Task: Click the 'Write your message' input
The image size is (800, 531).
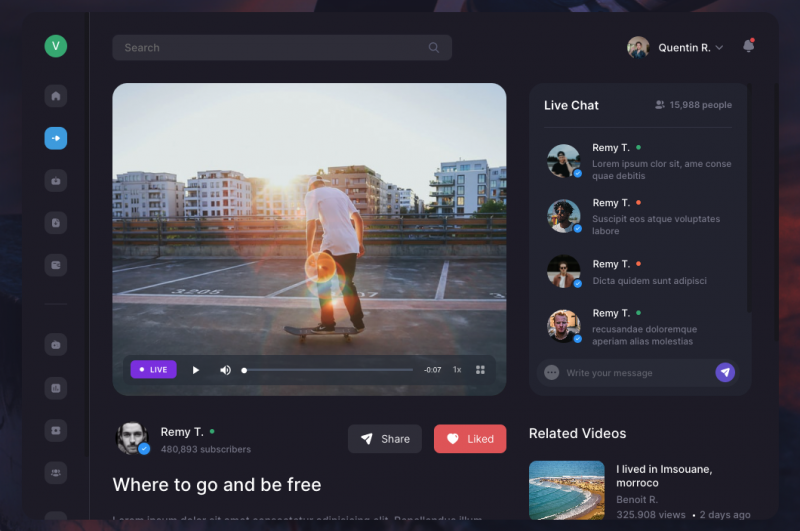Action: tap(638, 373)
